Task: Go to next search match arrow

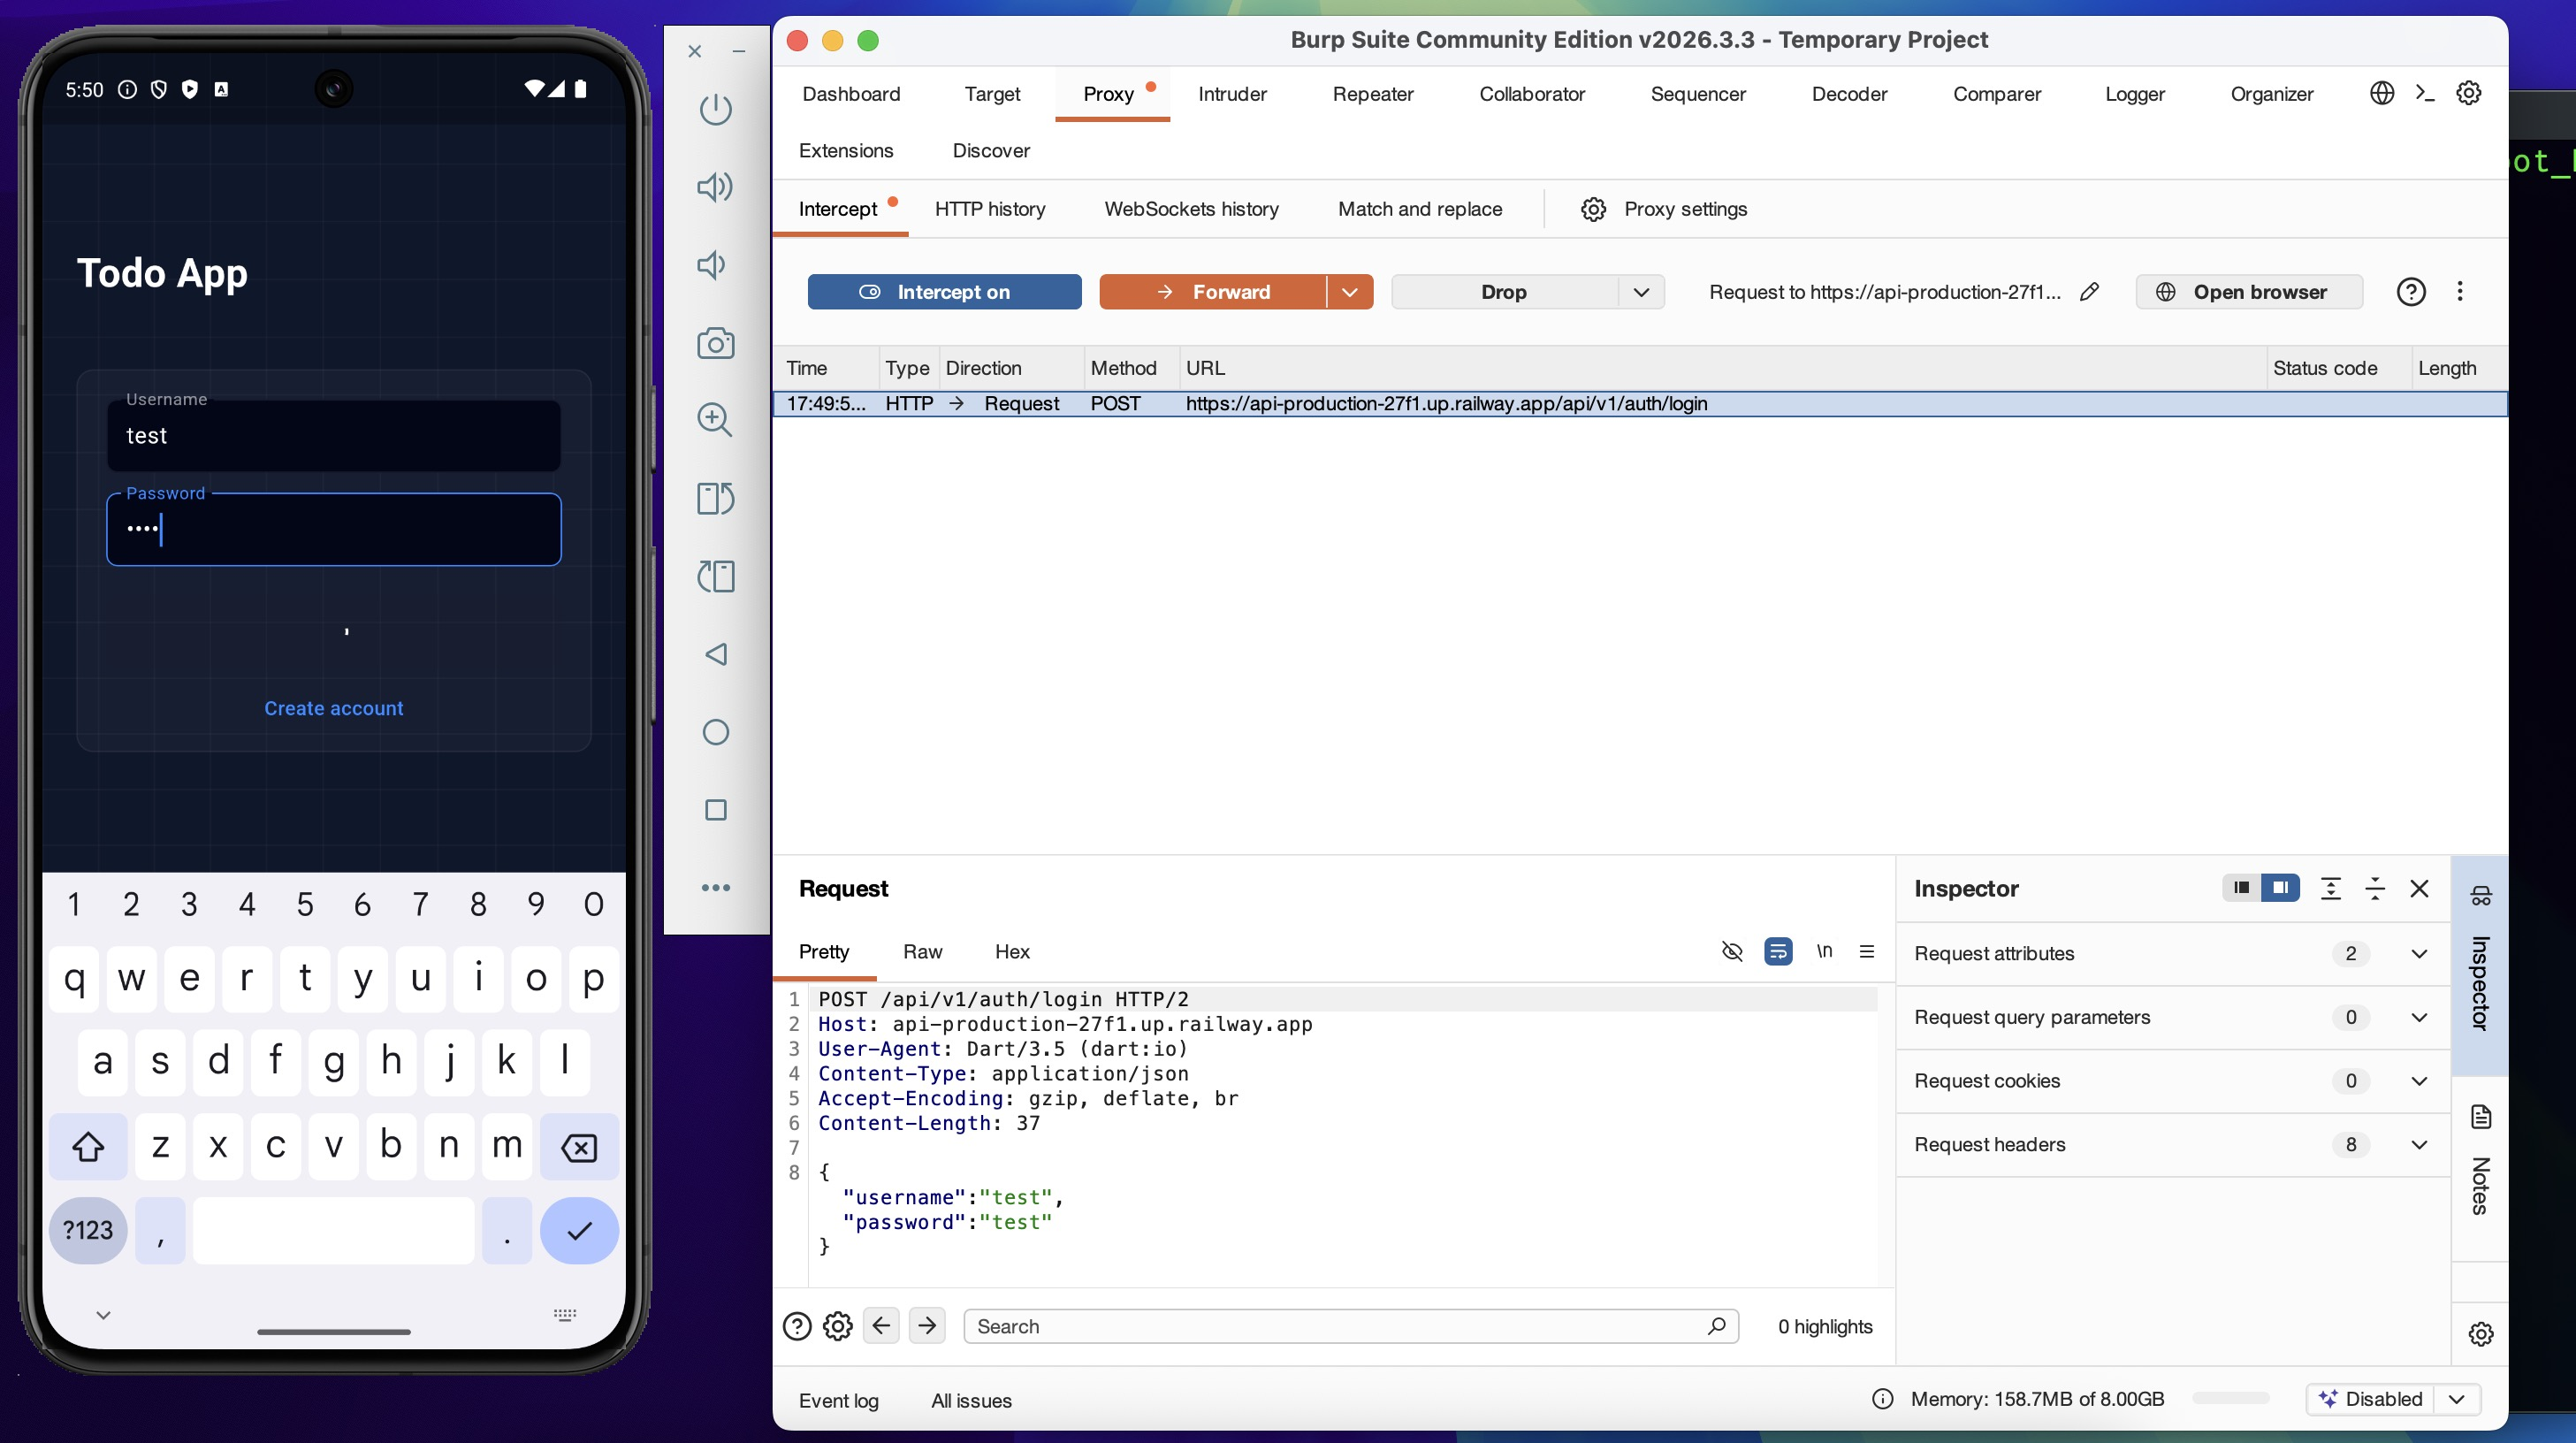Action: pyautogui.click(x=927, y=1326)
